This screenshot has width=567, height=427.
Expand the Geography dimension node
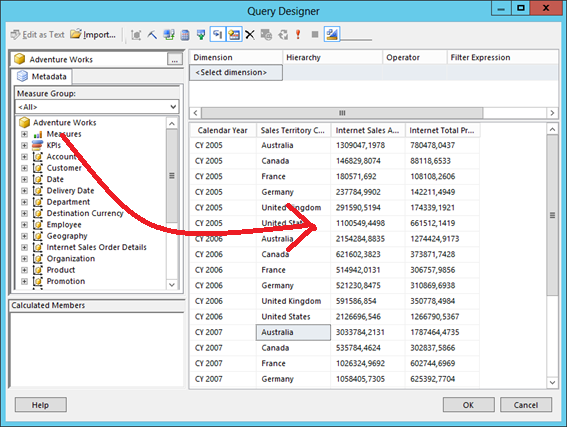pos(24,236)
